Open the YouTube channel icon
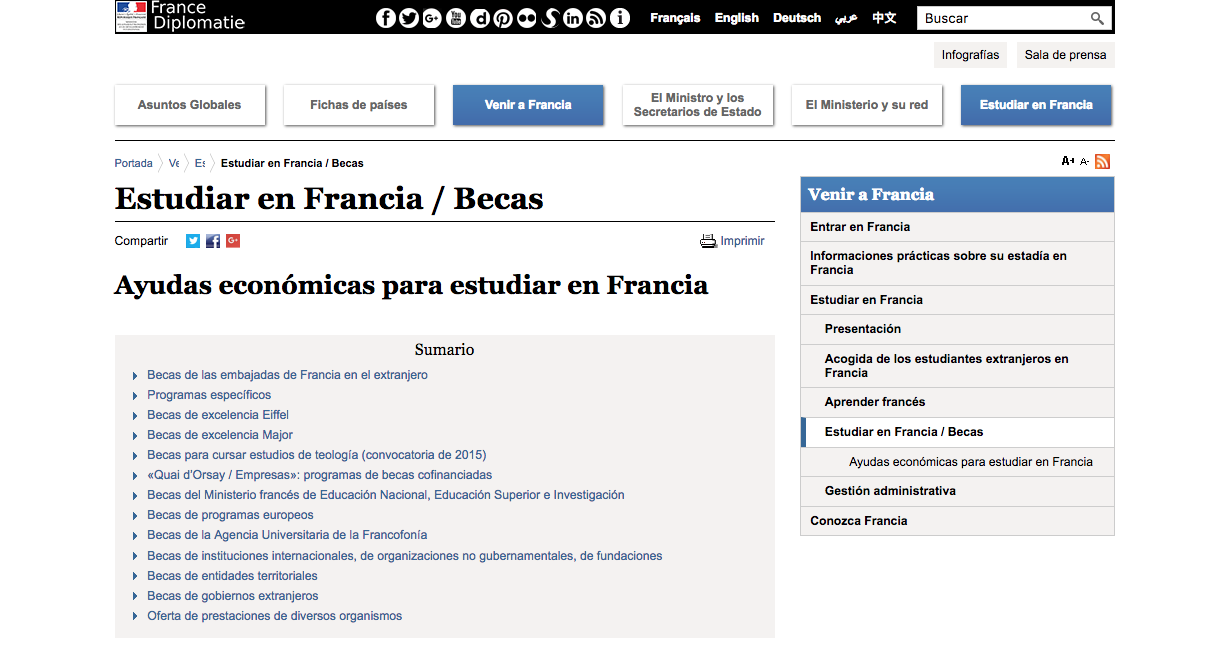Screen dimensions: 1229x664 455,17
